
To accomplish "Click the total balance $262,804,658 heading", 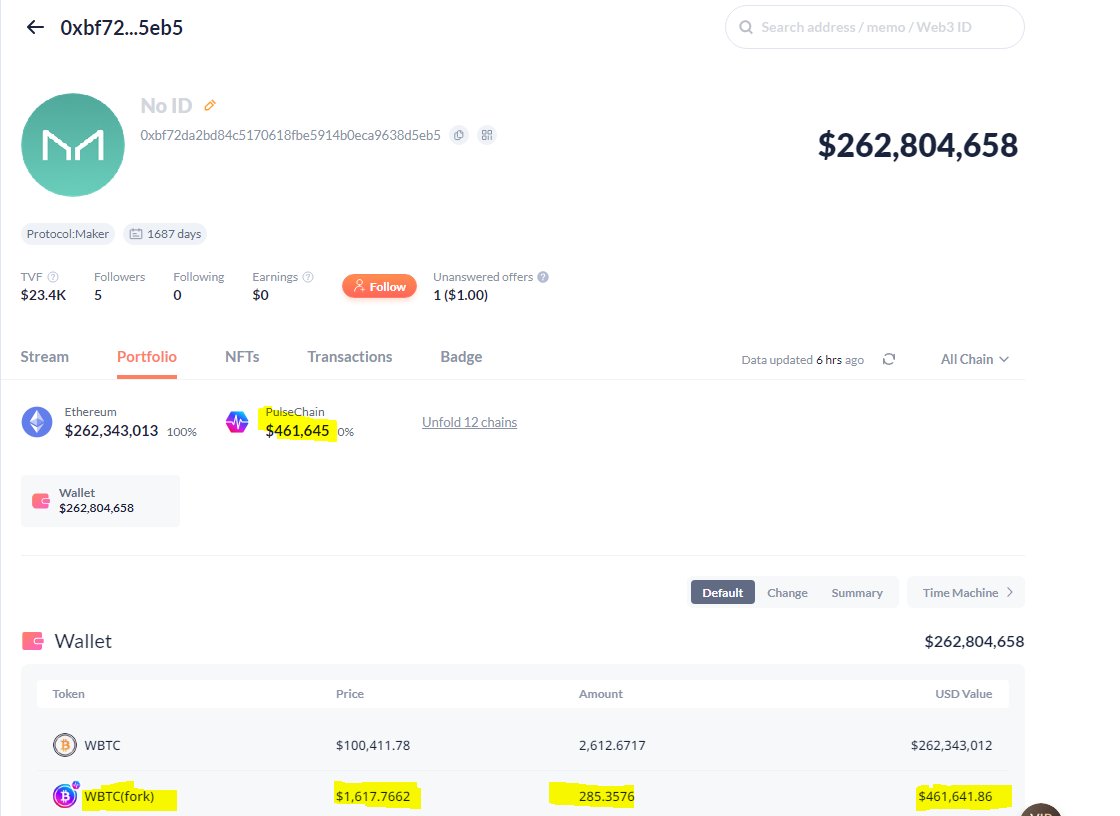I will [x=918, y=145].
